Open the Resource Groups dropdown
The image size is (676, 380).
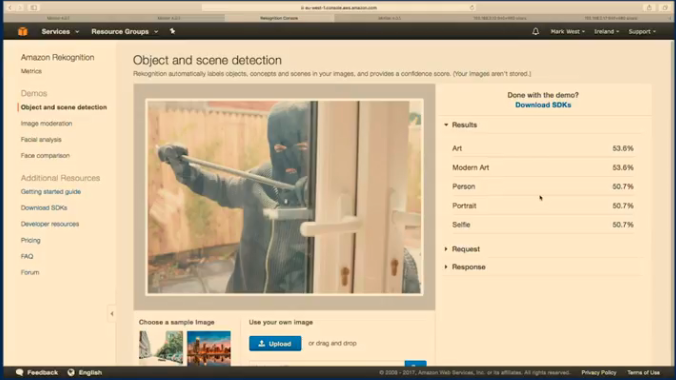click(125, 31)
